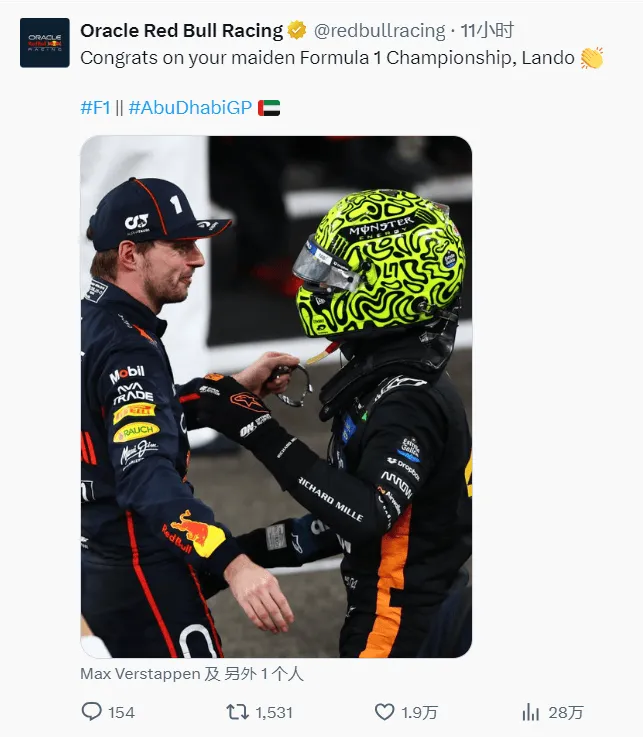Click the tweet text congratulating Lando
Screen dimensions: 643x737
pos(328,58)
